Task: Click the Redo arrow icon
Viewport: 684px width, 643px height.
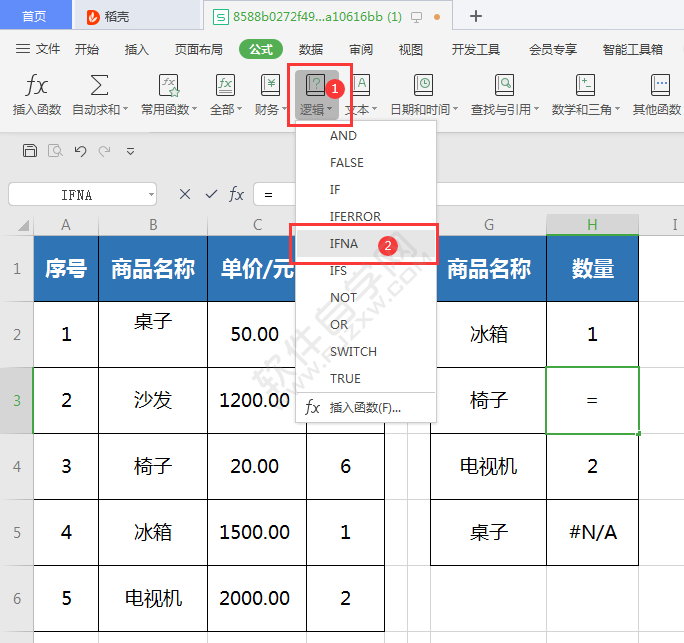Action: [104, 151]
